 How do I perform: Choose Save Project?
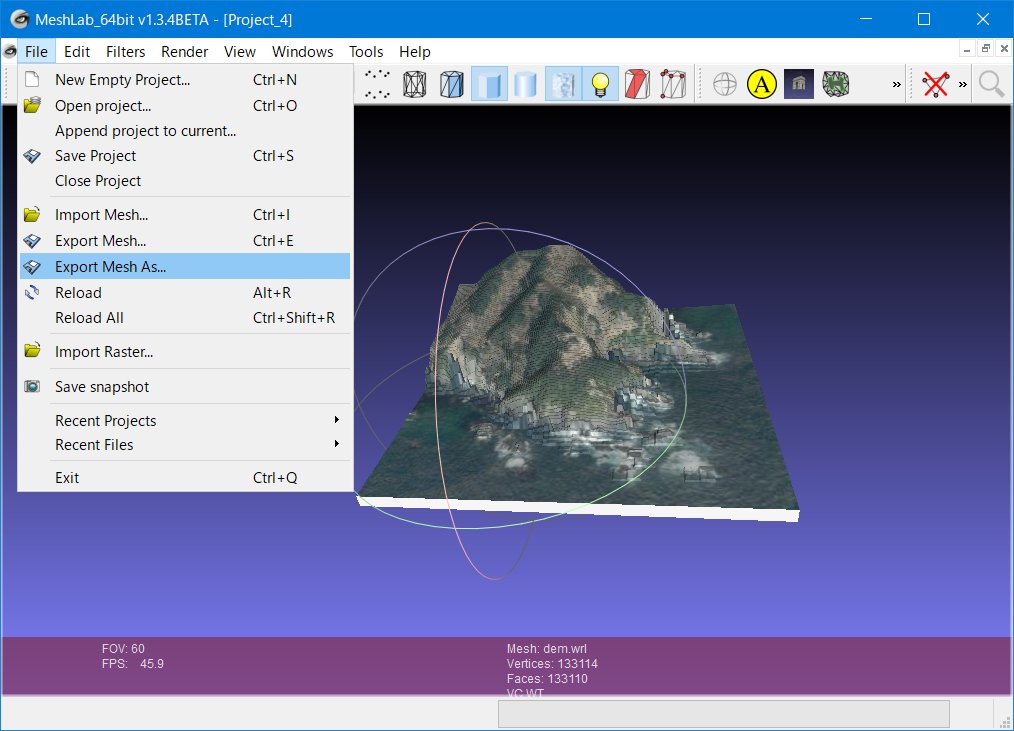pos(185,156)
